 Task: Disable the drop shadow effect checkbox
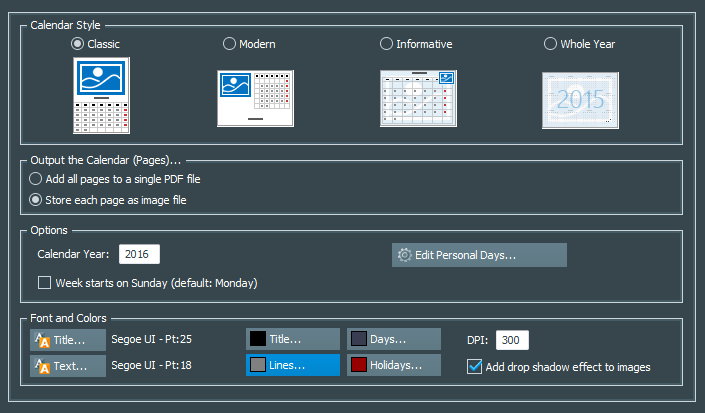click(475, 367)
